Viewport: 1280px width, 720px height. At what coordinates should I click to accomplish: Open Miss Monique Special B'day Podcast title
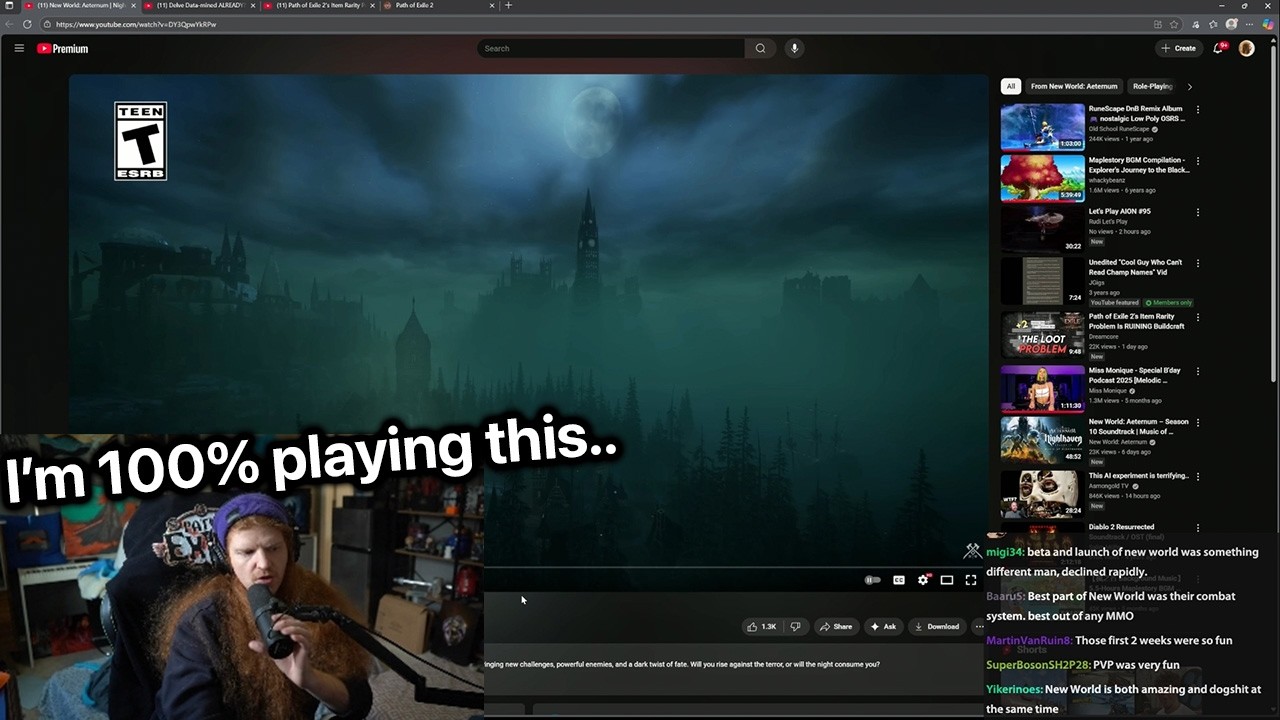(1134, 375)
